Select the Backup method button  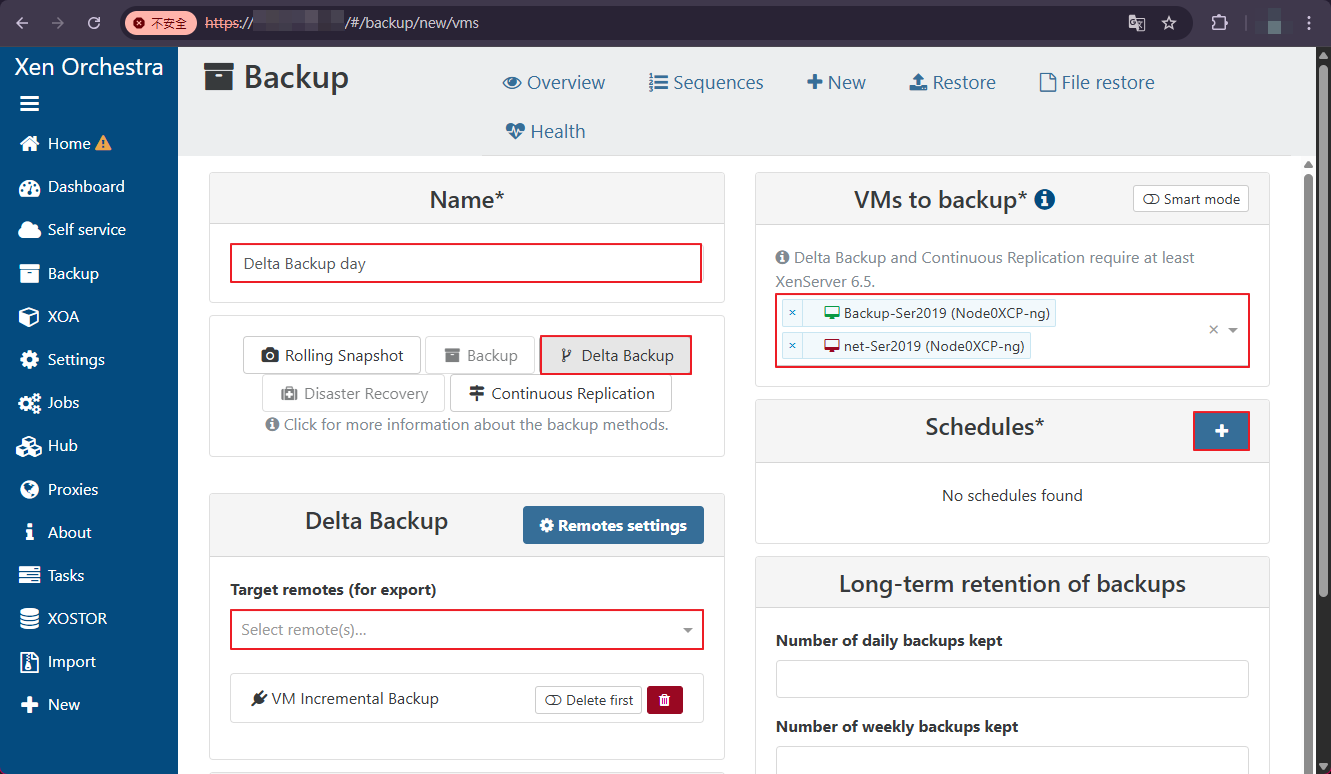click(481, 355)
